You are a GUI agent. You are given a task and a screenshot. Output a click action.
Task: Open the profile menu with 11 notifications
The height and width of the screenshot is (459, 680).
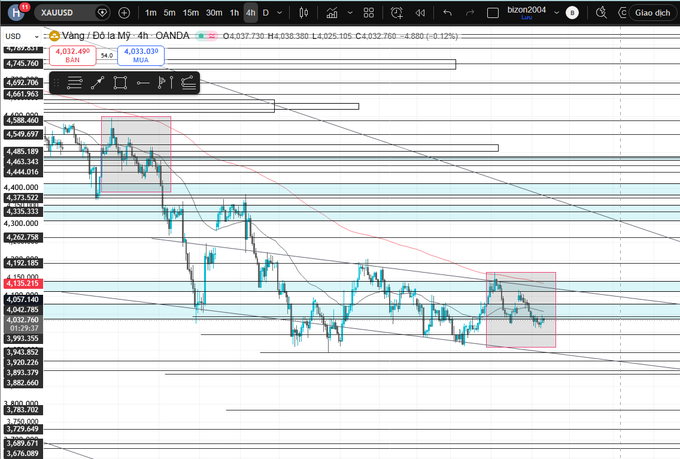tap(16, 12)
